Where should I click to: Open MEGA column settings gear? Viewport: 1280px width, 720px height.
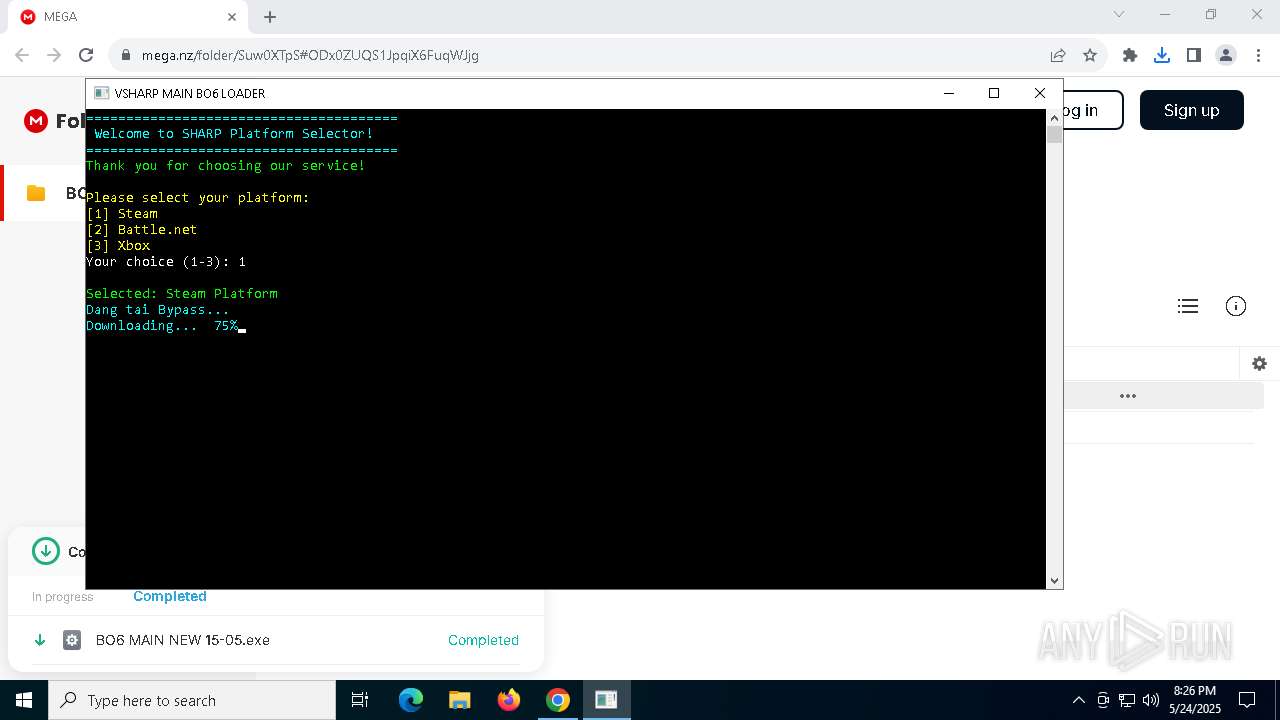coord(1259,364)
